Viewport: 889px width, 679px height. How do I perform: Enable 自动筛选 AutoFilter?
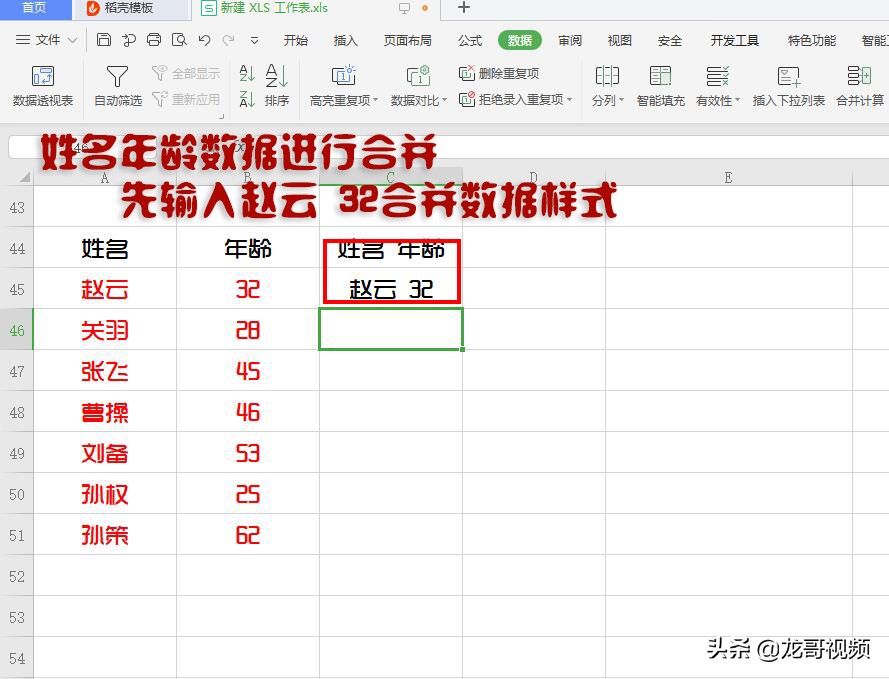point(116,85)
